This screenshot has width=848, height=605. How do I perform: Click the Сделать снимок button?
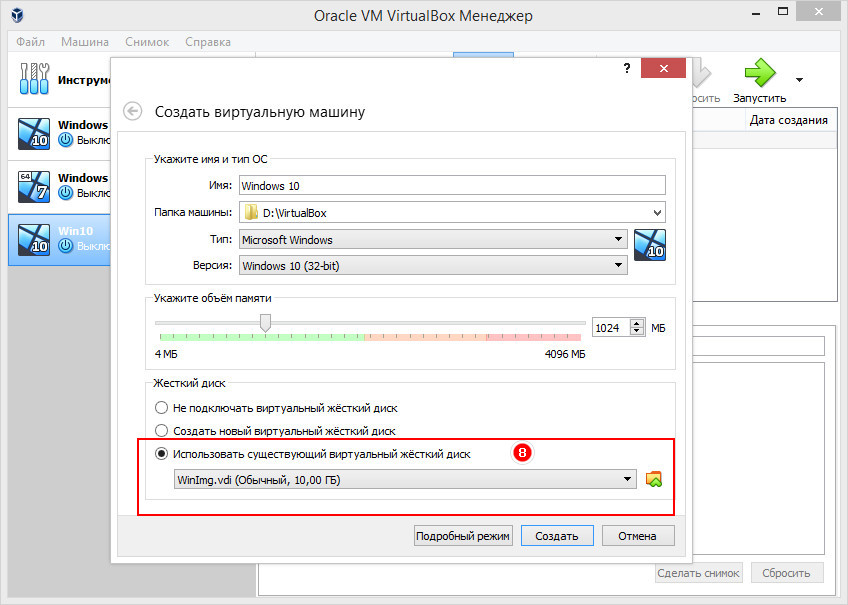(698, 573)
